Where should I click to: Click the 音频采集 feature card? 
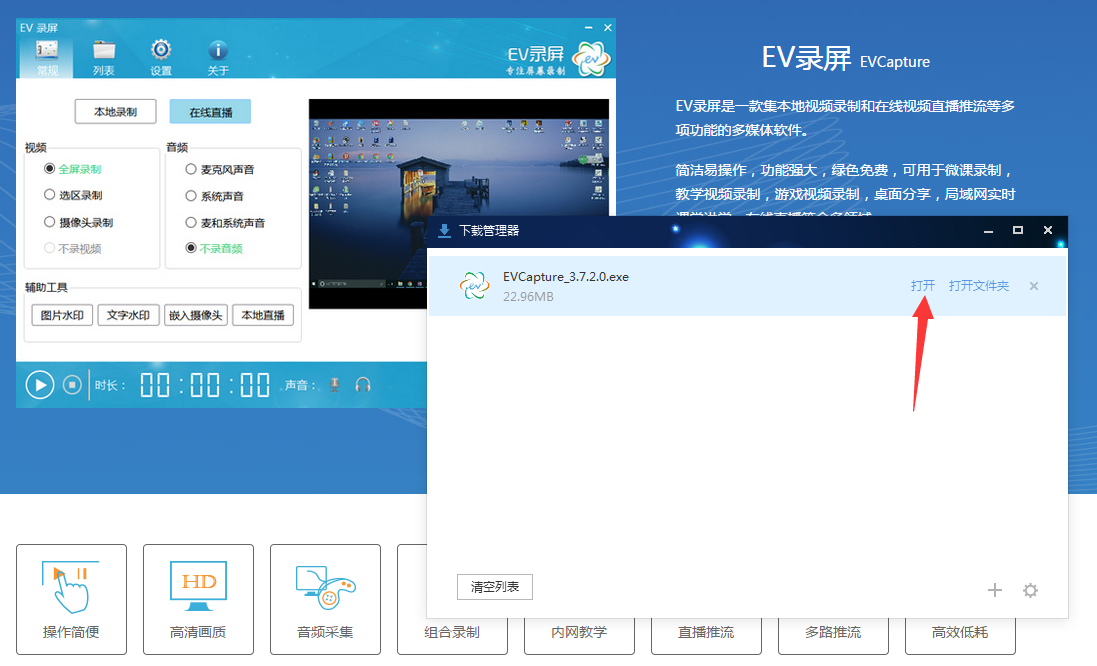point(325,600)
